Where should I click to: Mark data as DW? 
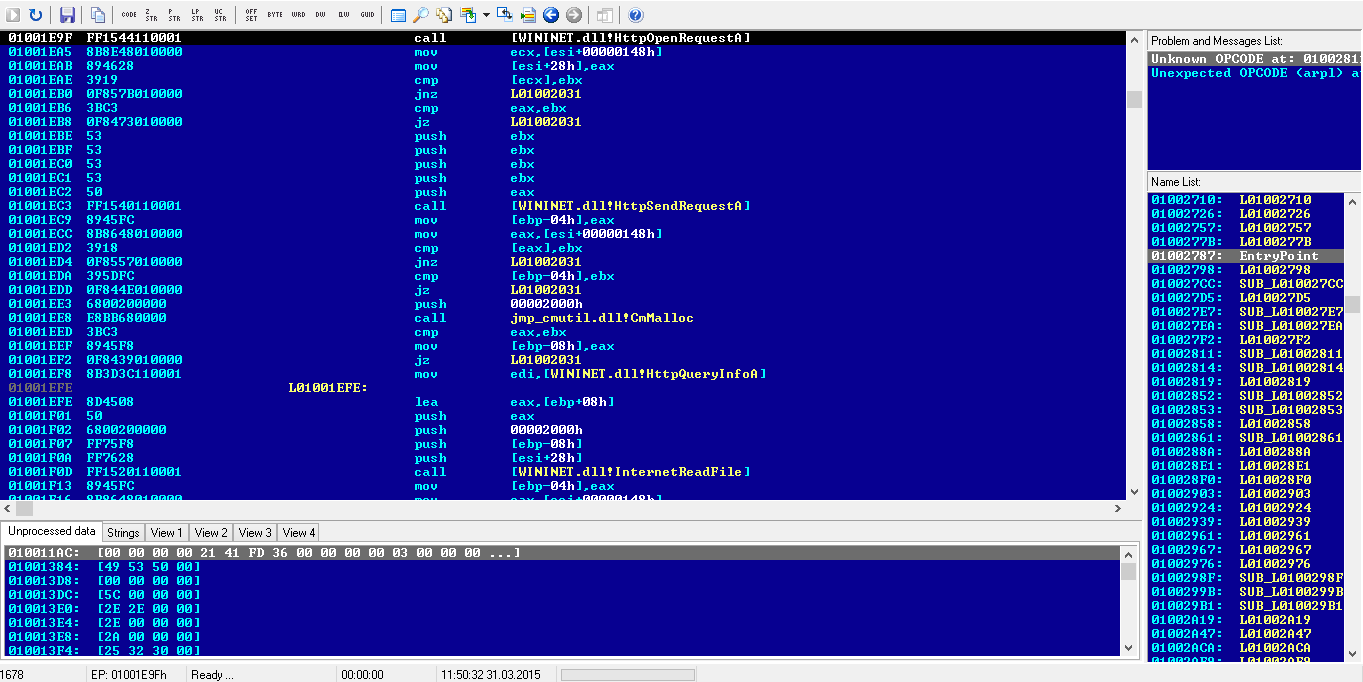coord(320,15)
